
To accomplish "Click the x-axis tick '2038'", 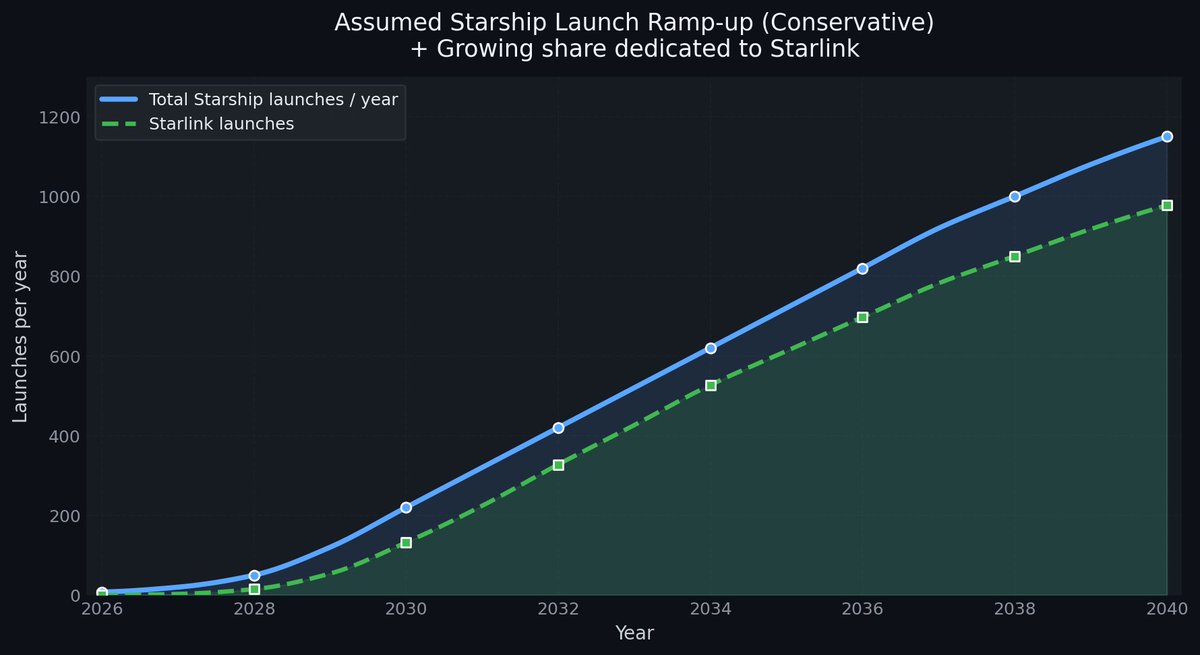I will click(1014, 609).
